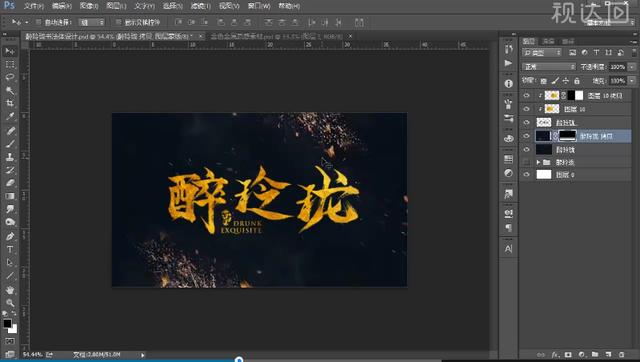Select the Eraser tool
The image size is (640, 362).
click(10, 183)
